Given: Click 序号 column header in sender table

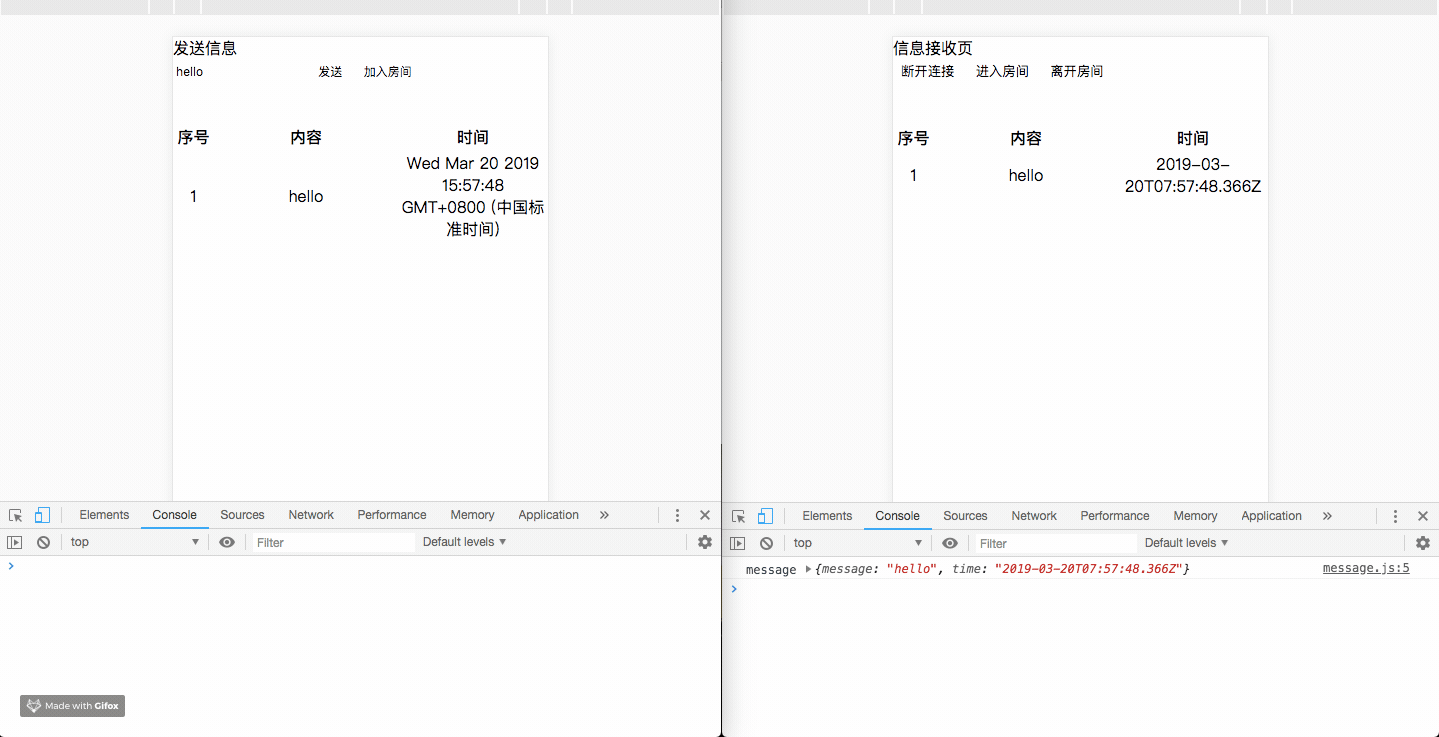Looking at the screenshot, I should click(193, 138).
